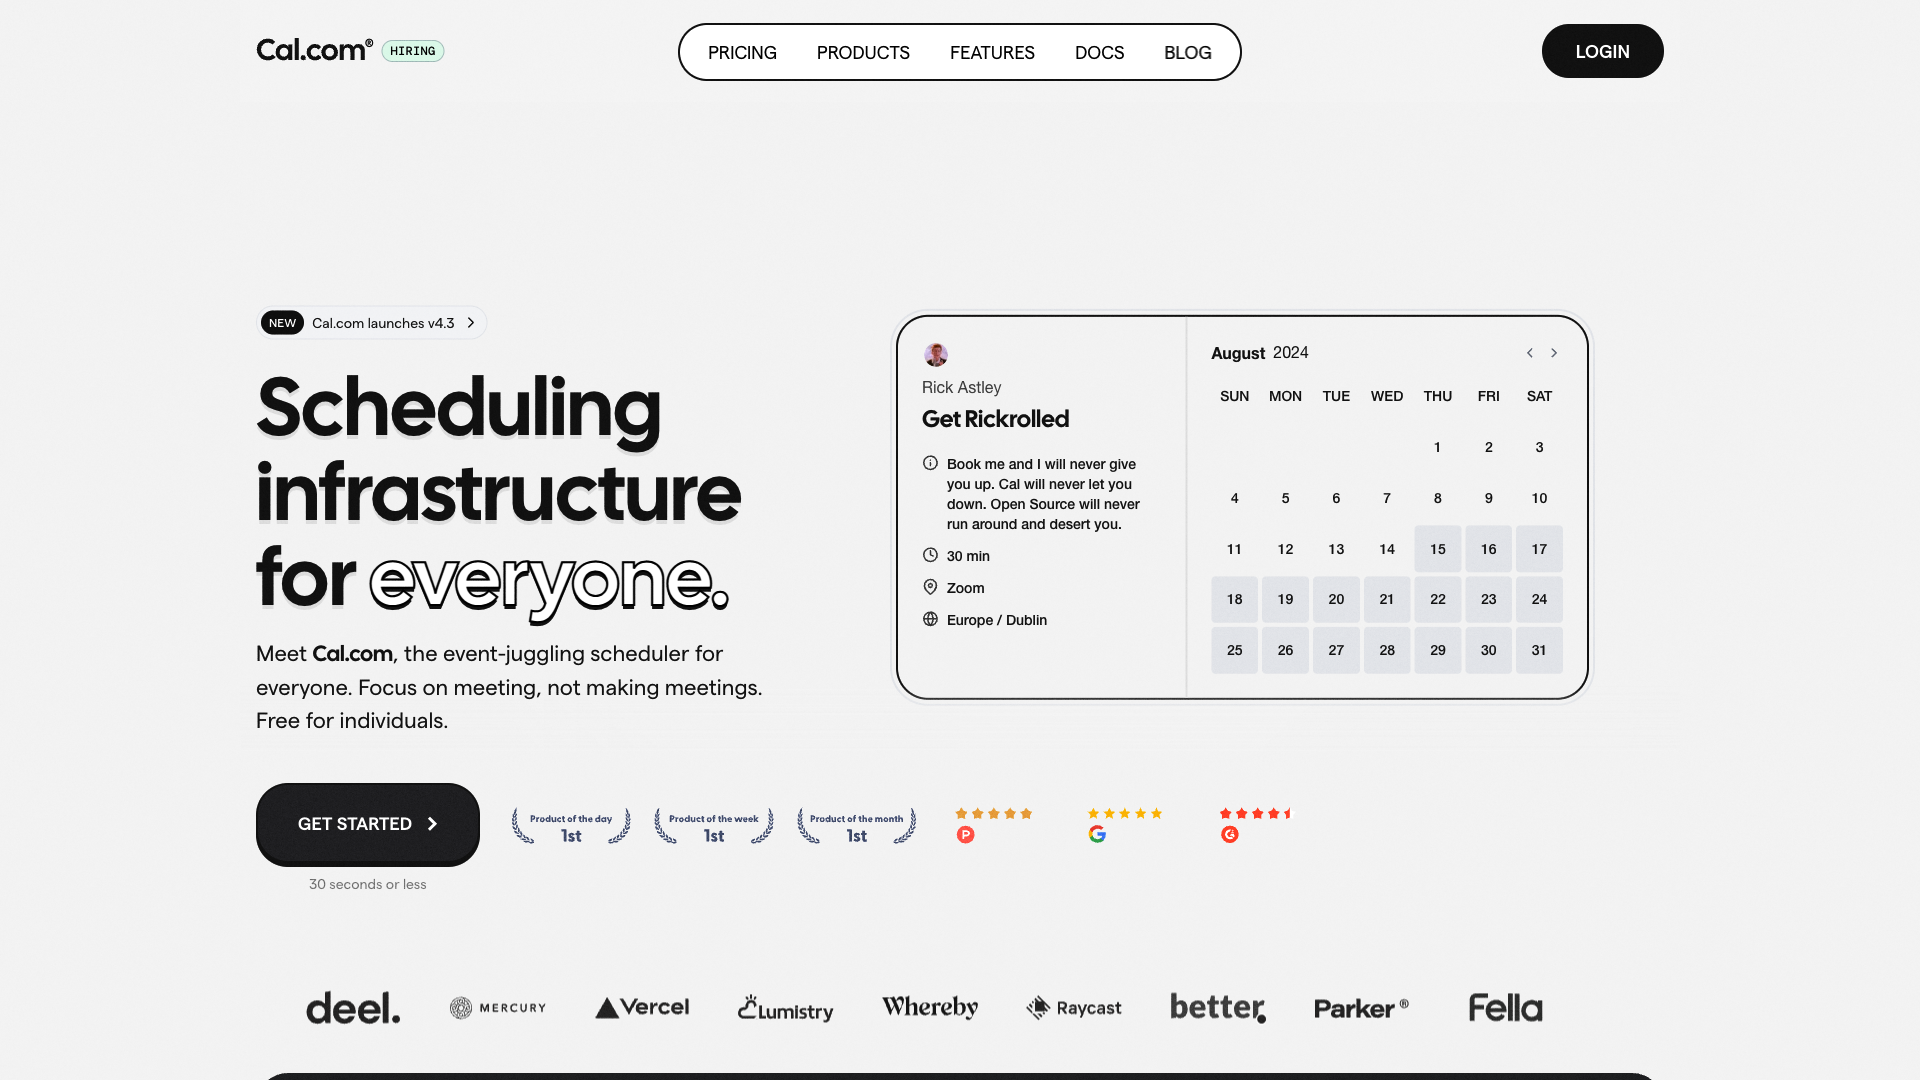
Task: Click the Product Hunt rating stars icon
Action: [x=993, y=814]
